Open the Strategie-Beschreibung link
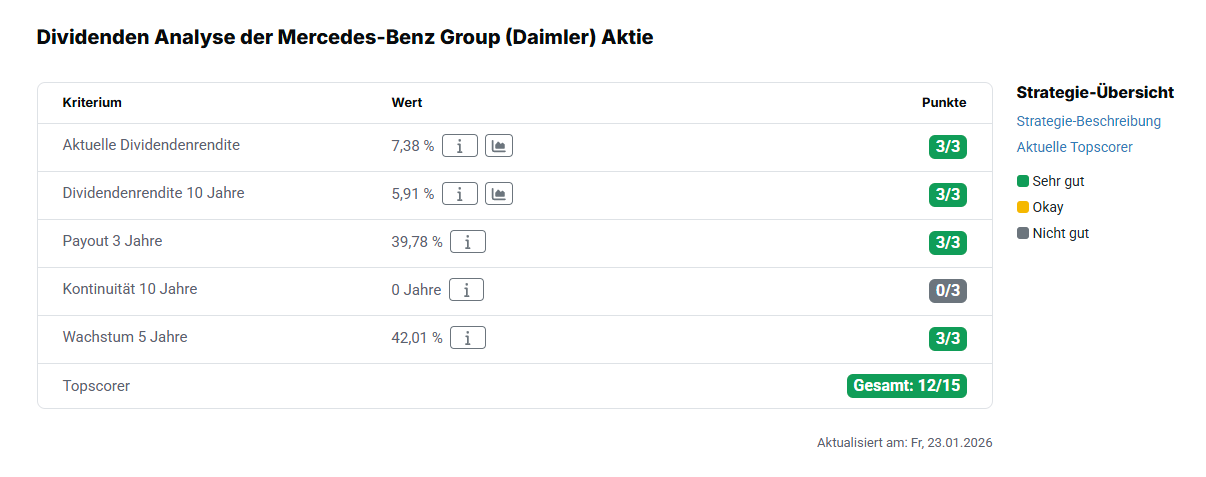1206x477 pixels. pos(1088,121)
